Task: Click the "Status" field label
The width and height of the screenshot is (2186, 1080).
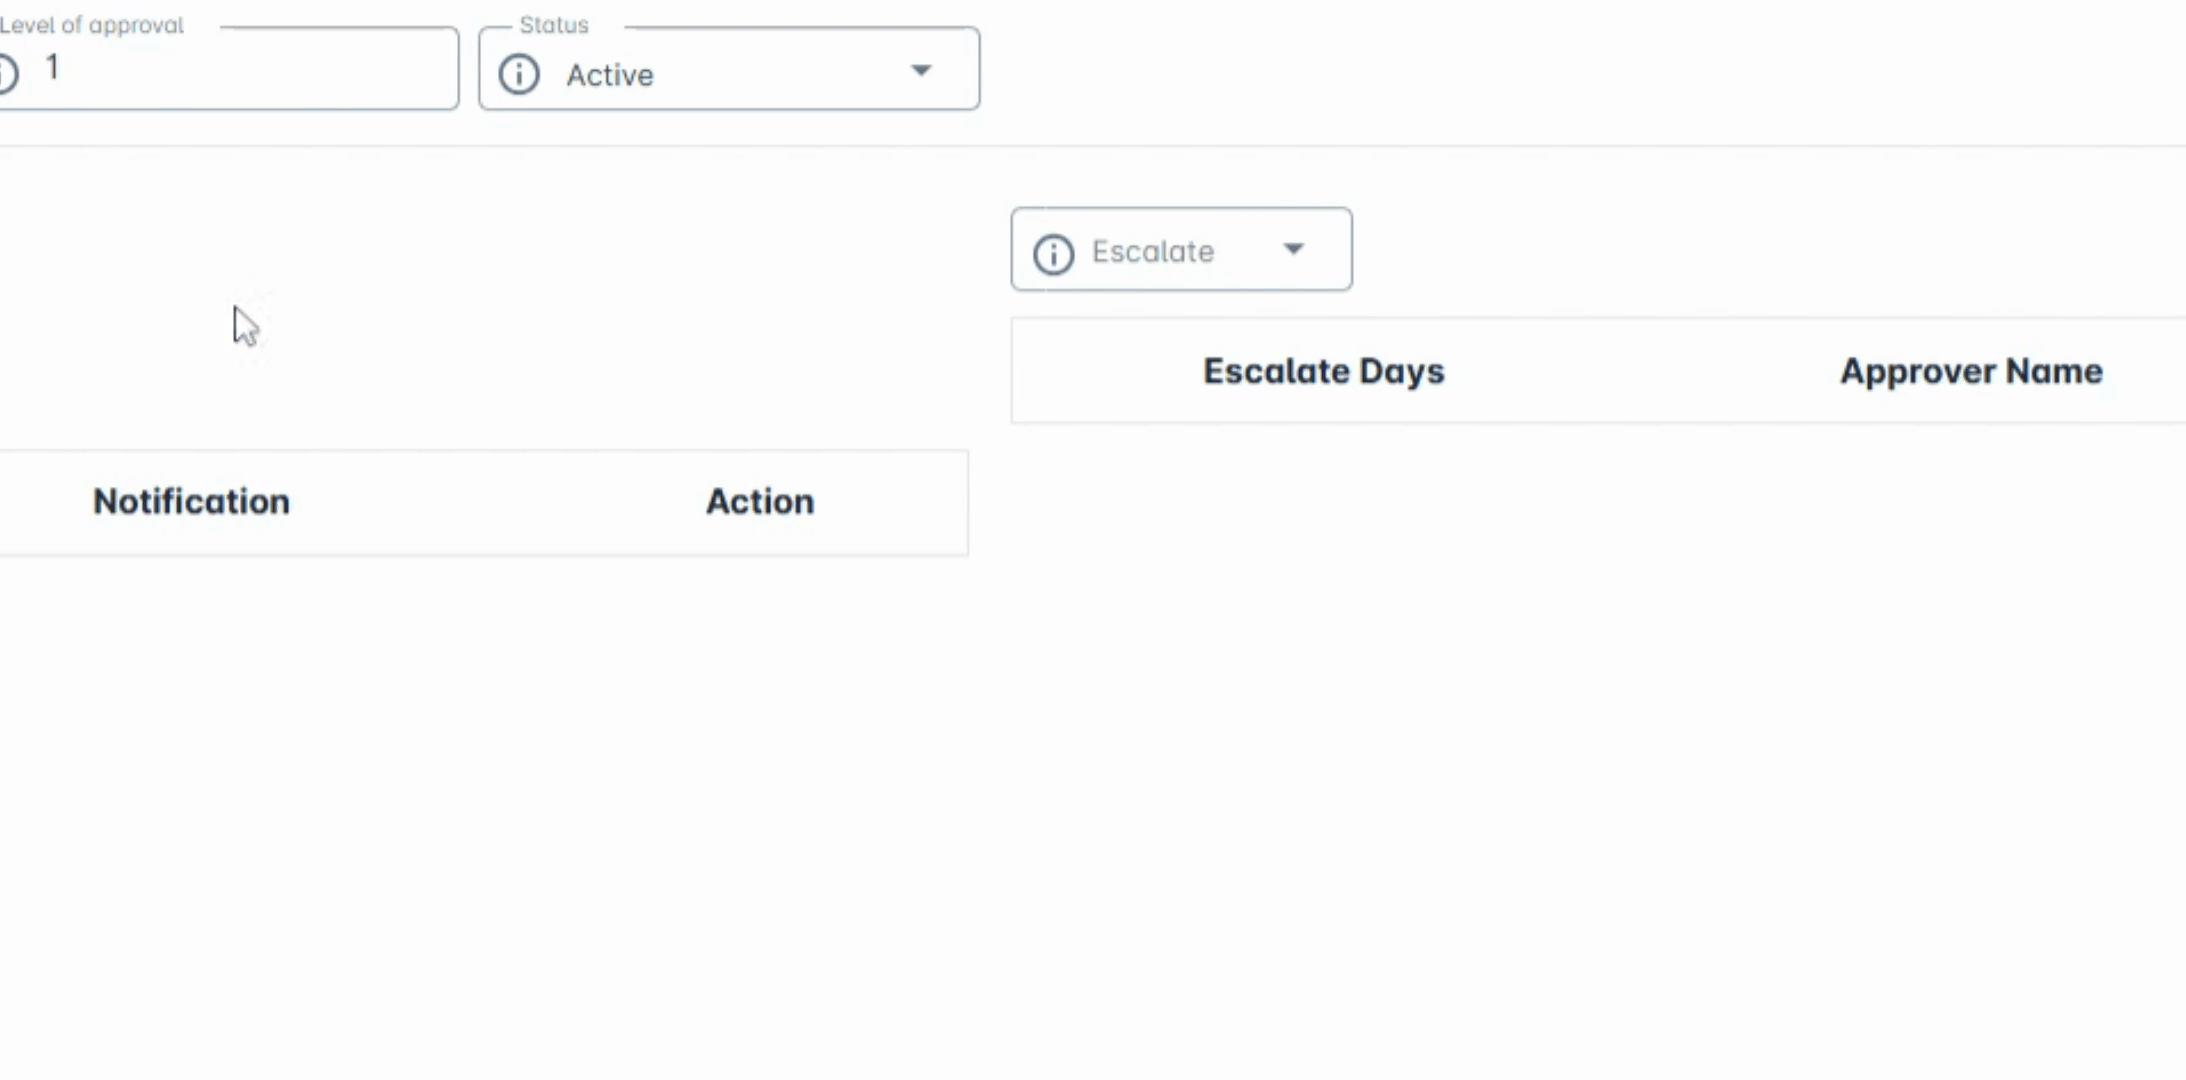Action: click(554, 25)
